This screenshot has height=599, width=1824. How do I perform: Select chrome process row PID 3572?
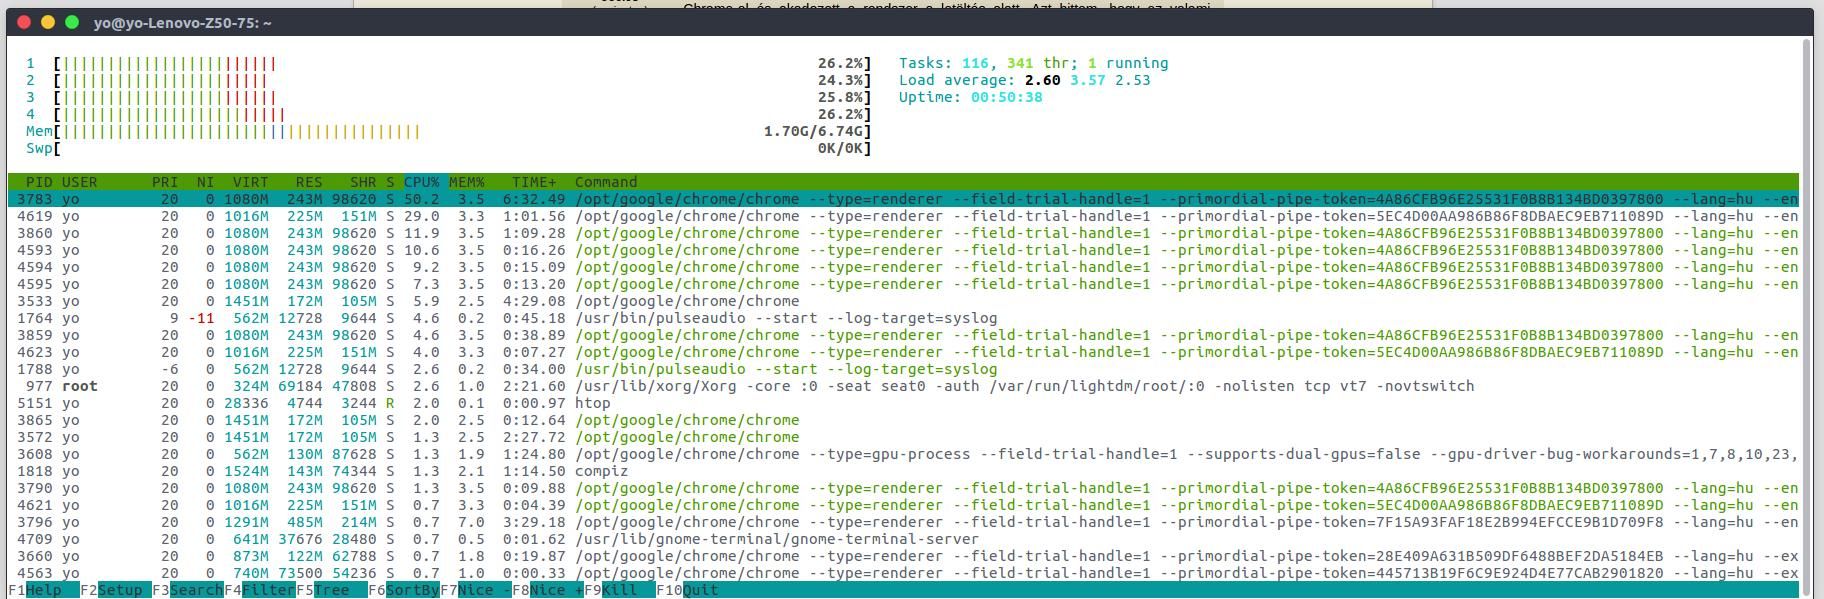(903, 437)
